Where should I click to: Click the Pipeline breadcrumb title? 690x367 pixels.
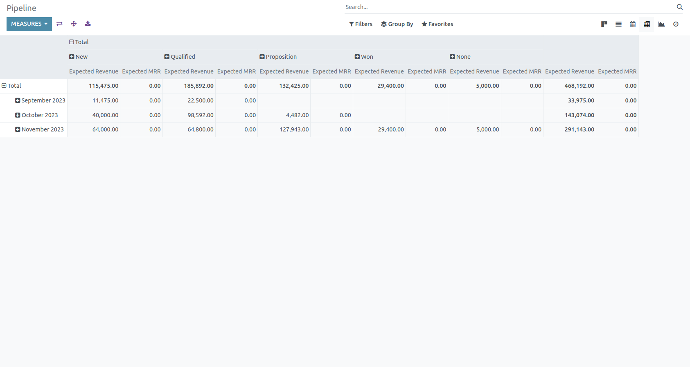click(21, 8)
